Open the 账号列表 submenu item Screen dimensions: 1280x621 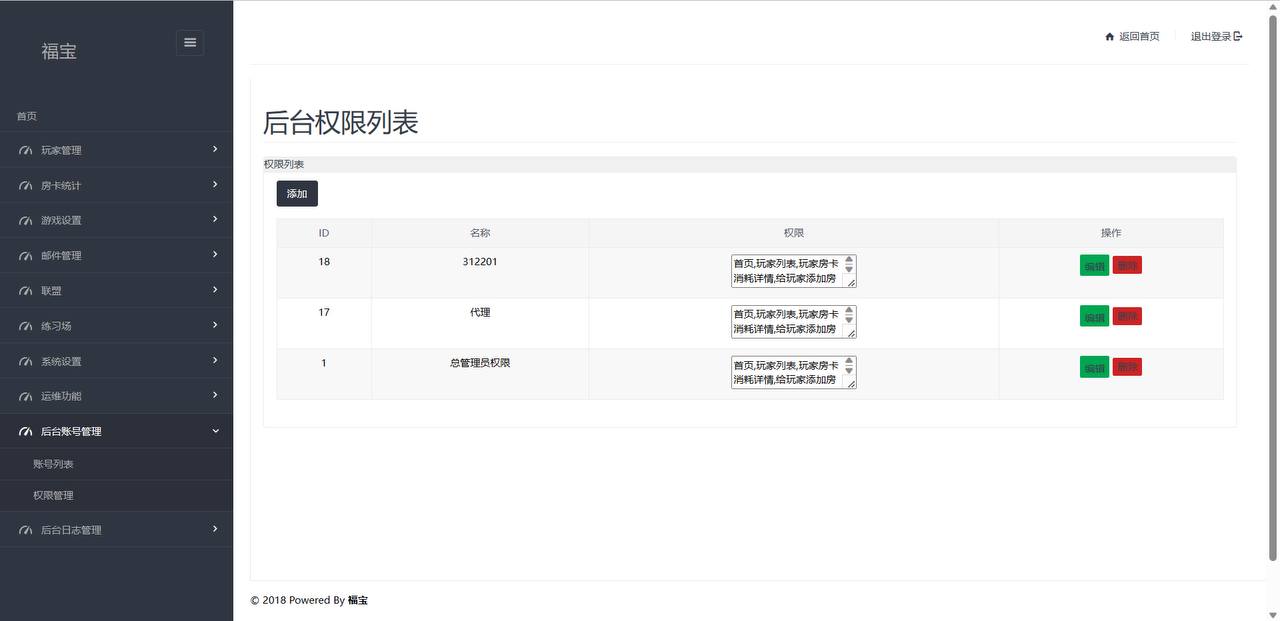pos(53,464)
